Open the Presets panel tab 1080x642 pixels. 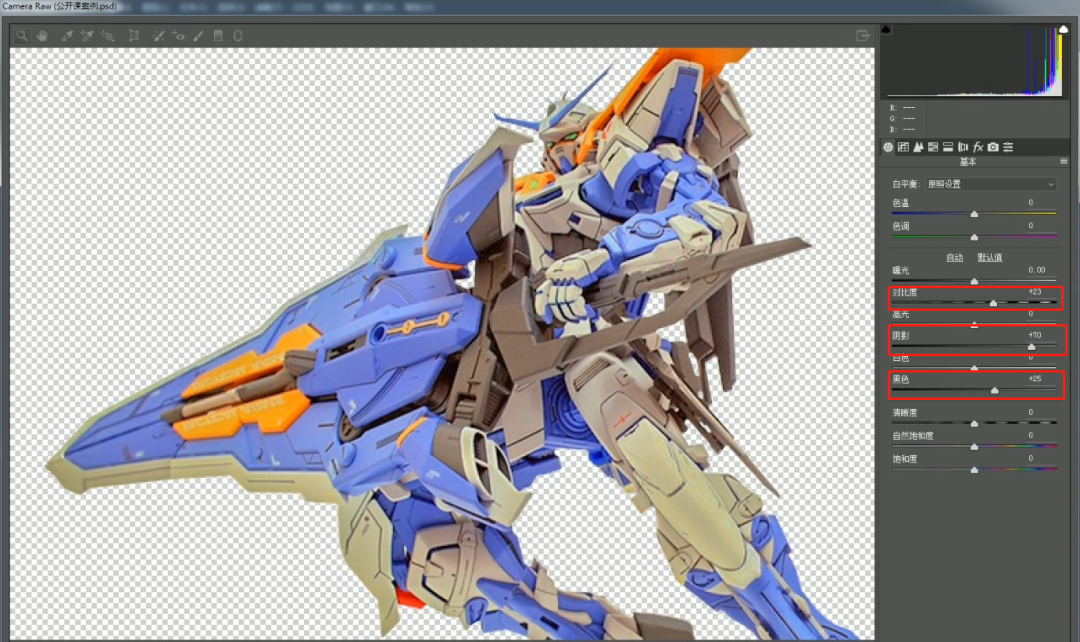1008,147
